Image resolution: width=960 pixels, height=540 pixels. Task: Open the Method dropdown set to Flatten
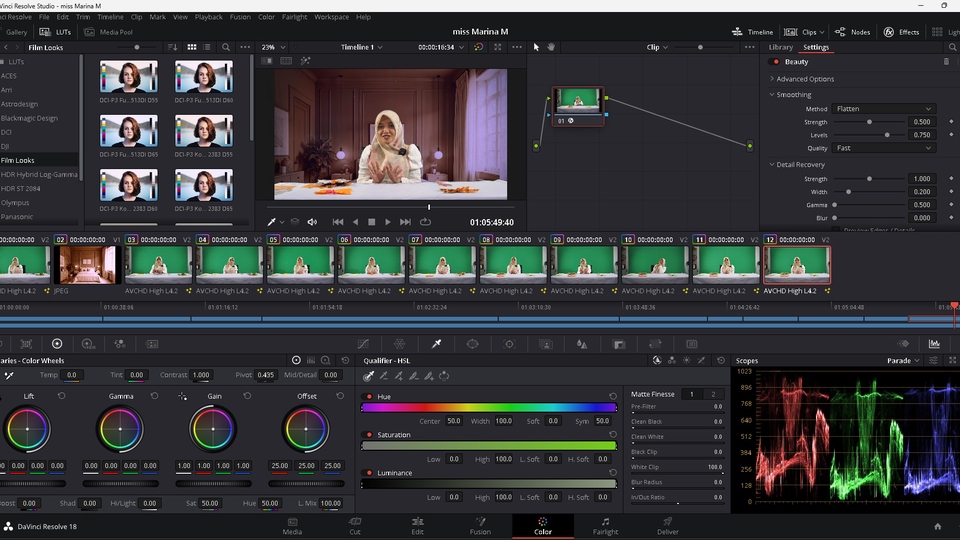[883, 109]
